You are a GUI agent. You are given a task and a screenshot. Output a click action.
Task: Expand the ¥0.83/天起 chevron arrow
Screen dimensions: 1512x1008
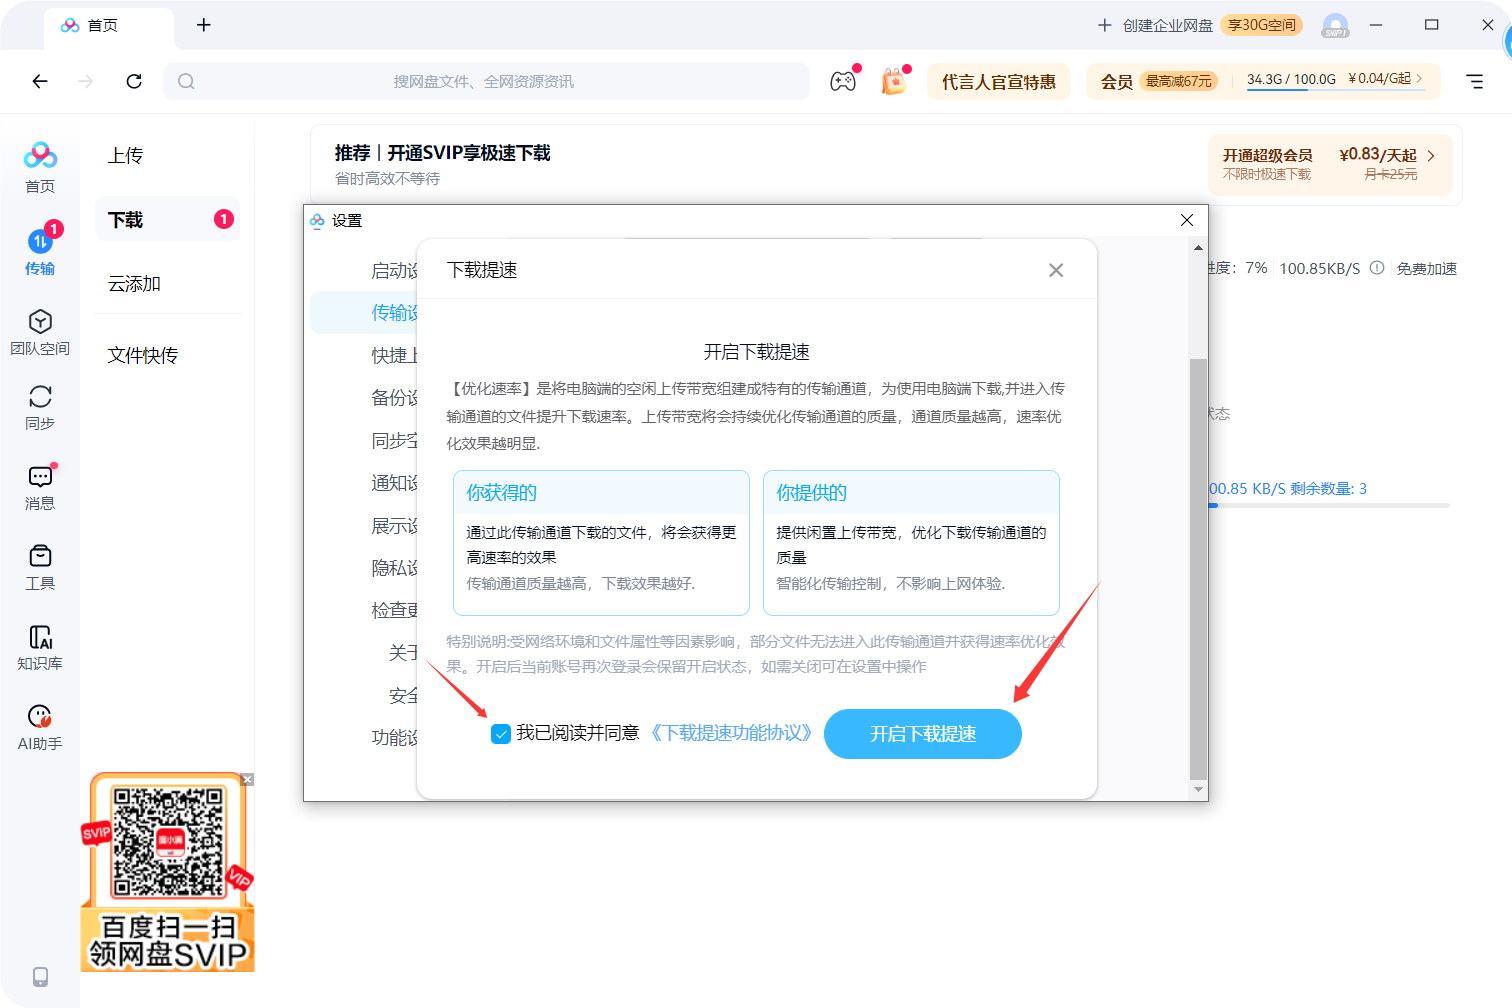click(1431, 156)
